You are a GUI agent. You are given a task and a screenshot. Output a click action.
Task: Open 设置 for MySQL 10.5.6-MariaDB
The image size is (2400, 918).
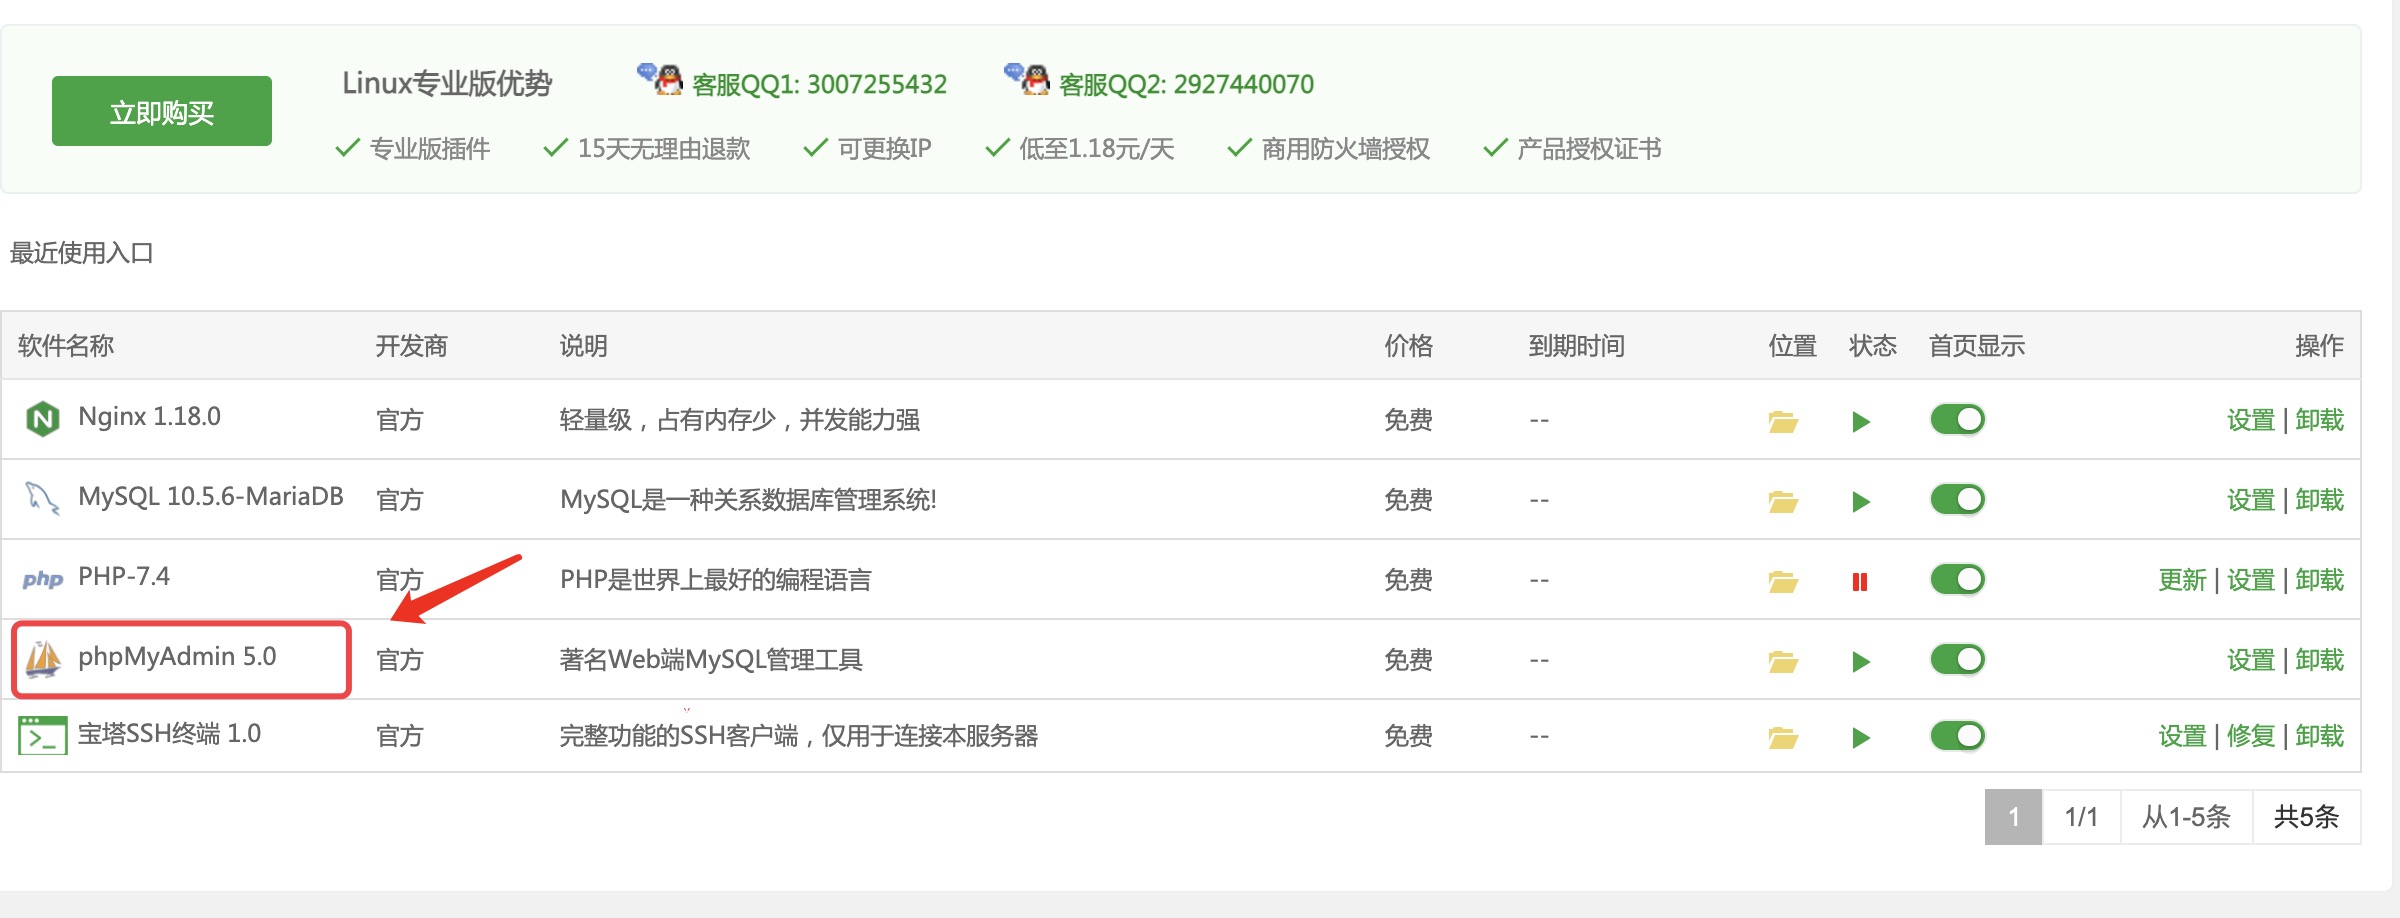pyautogui.click(x=2251, y=500)
